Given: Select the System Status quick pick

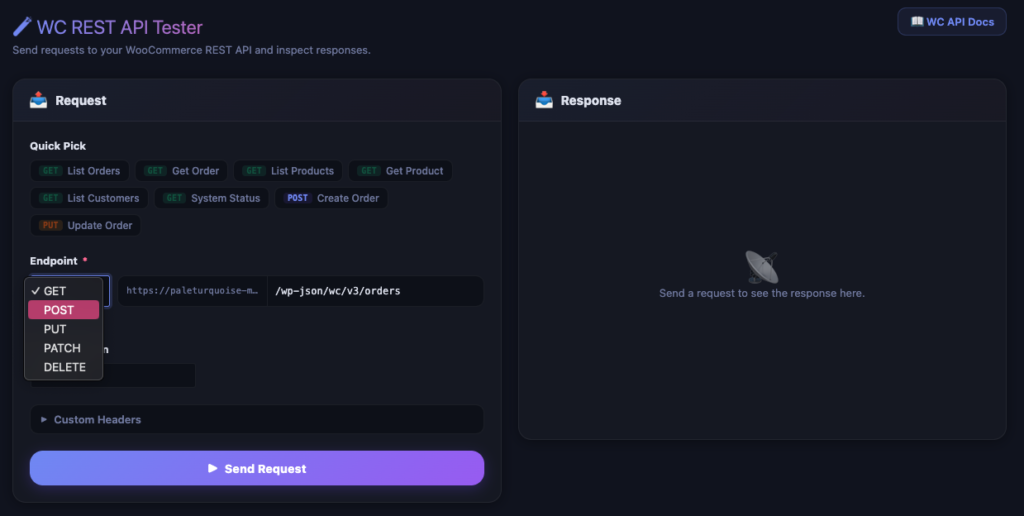Looking at the screenshot, I should coord(212,198).
